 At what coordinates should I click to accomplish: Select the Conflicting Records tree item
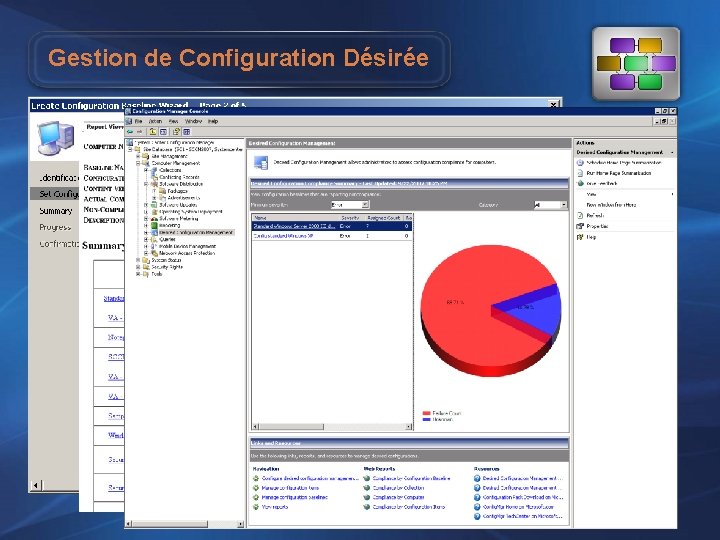point(179,177)
